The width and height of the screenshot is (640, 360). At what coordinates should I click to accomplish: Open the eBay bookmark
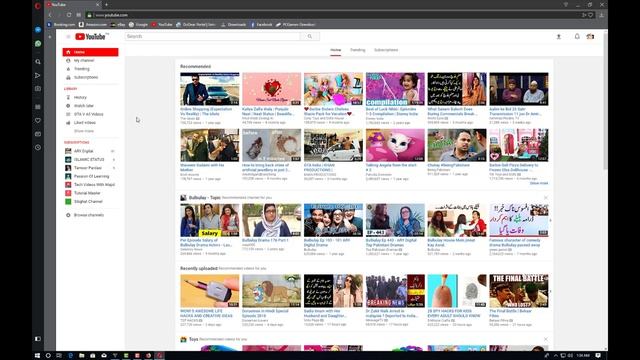(x=118, y=24)
